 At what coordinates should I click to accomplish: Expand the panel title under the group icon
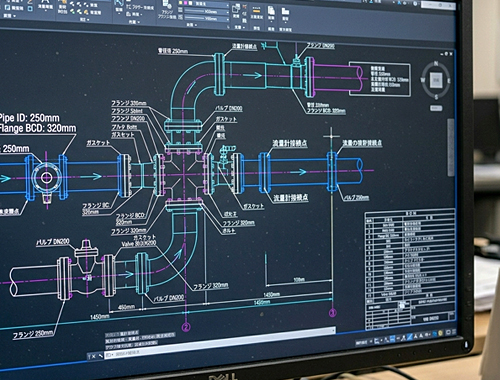click(x=240, y=27)
